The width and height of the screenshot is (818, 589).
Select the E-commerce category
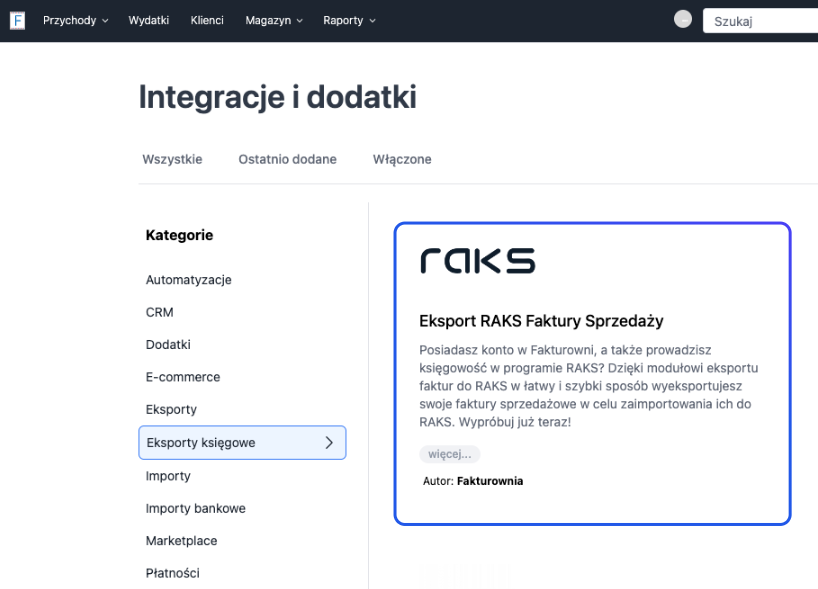(183, 377)
